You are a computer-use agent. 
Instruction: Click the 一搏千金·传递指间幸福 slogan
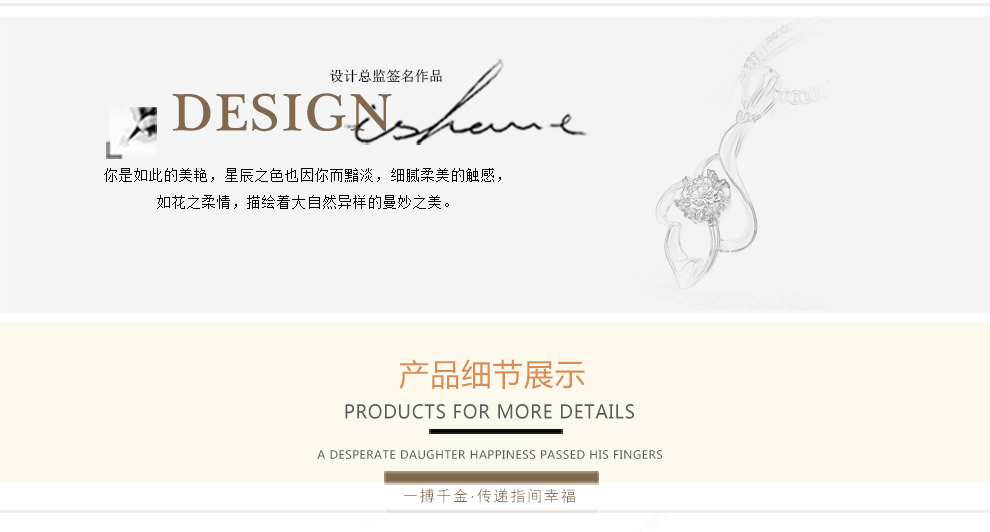point(490,496)
